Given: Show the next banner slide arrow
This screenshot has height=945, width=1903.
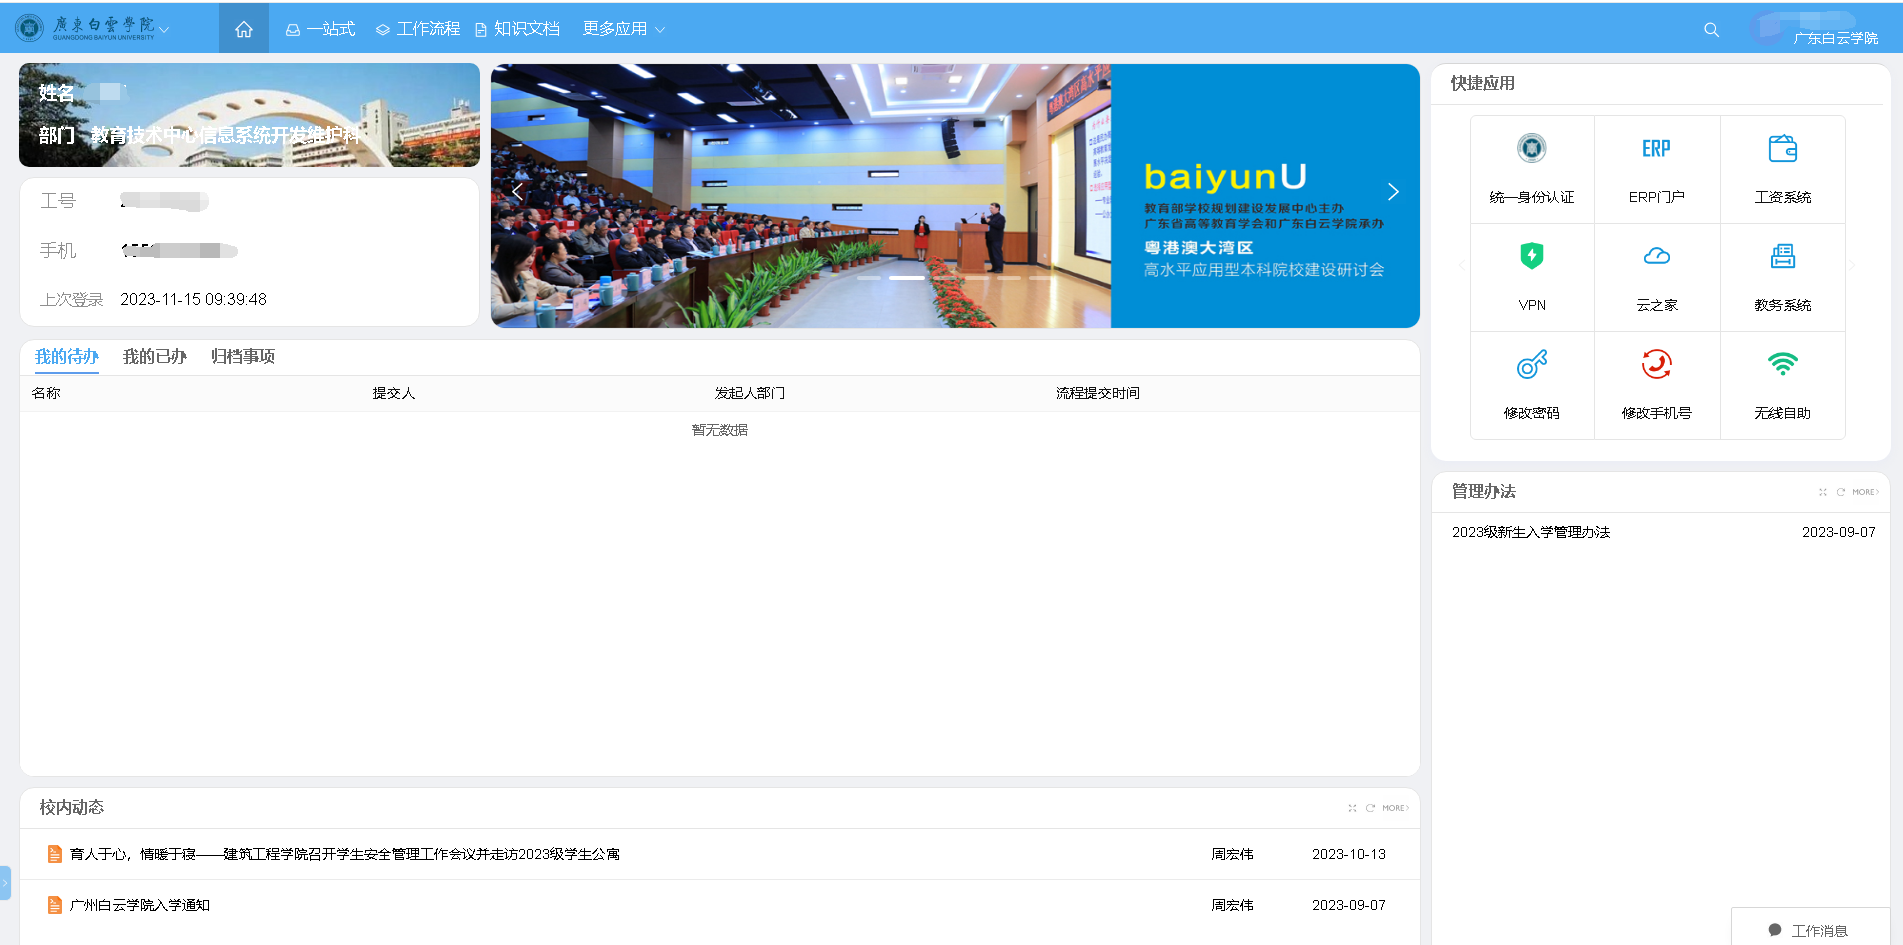Looking at the screenshot, I should click(x=1392, y=192).
